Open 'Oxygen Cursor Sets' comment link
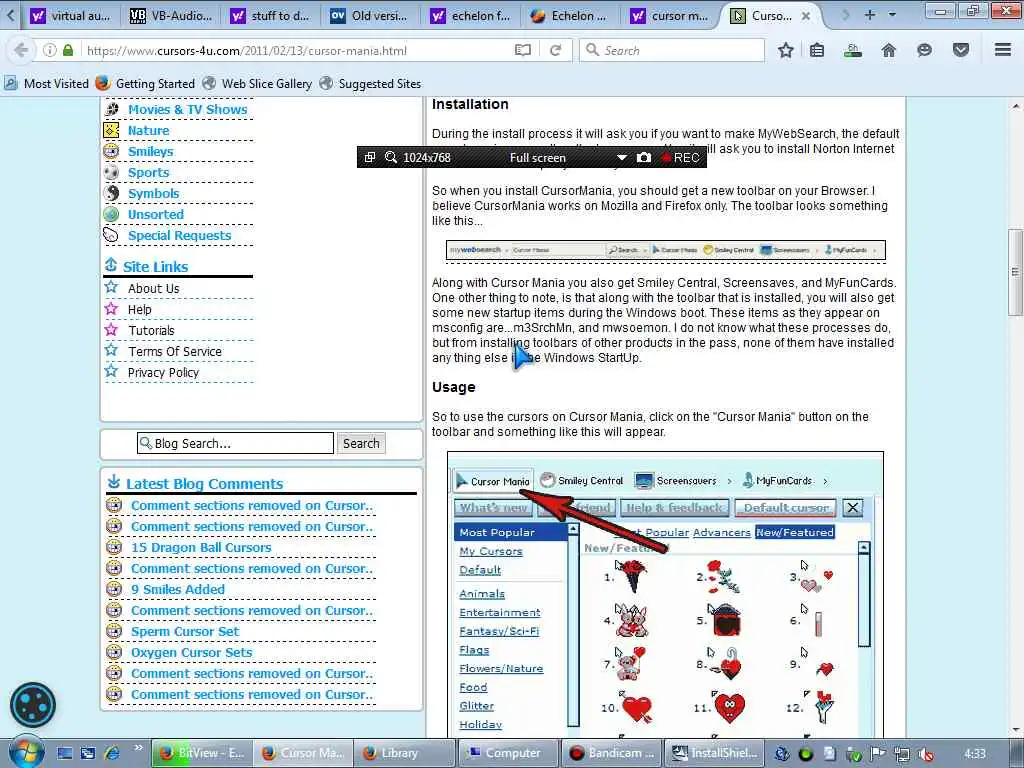This screenshot has height=768, width=1024. (191, 652)
